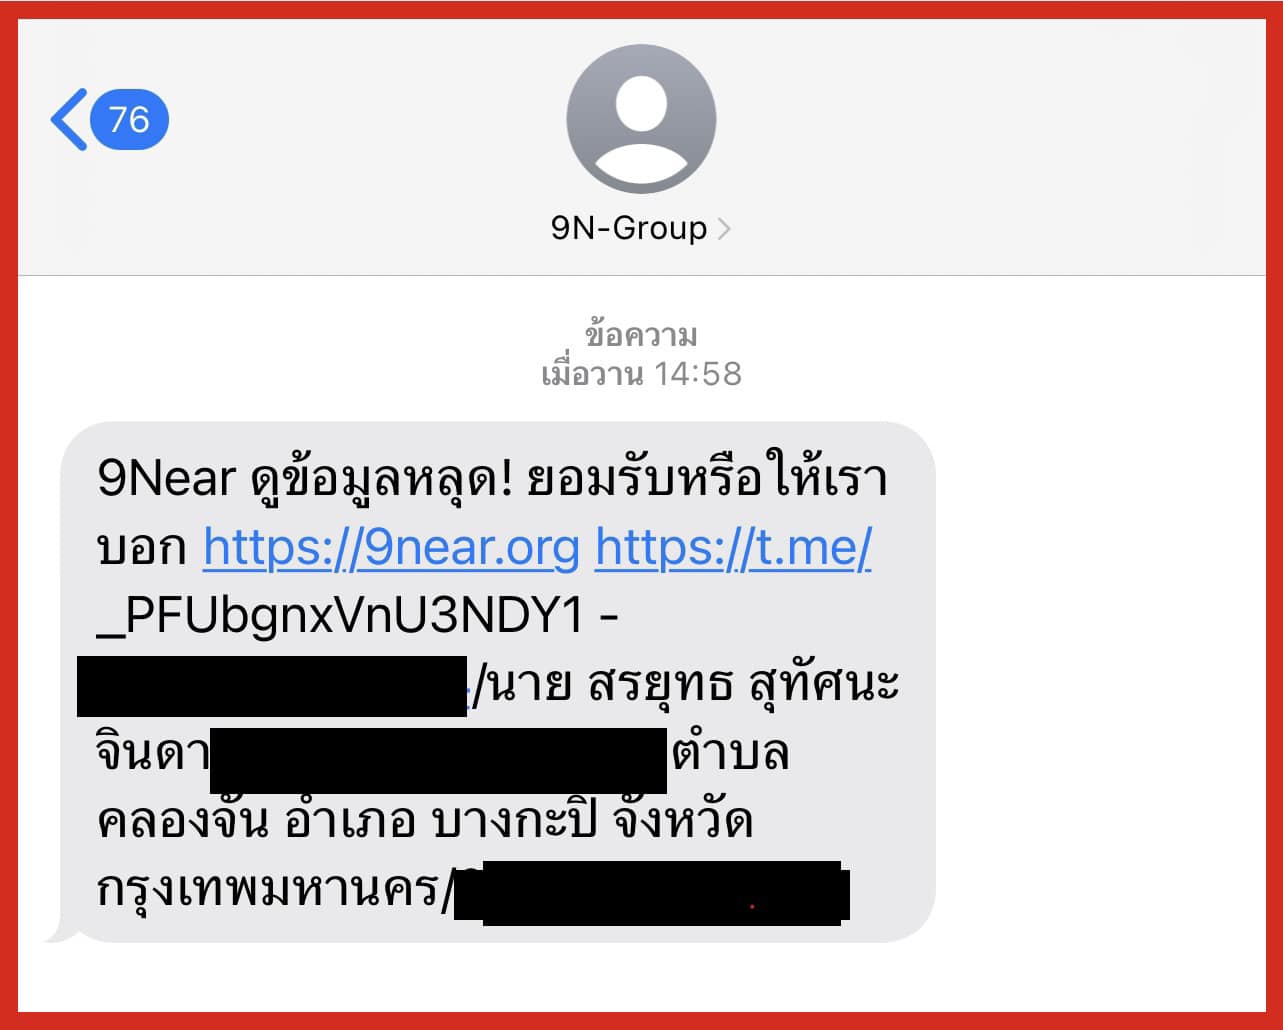
Task: Click the เมื่อวาน 14:58 timestamp
Action: coord(641,374)
